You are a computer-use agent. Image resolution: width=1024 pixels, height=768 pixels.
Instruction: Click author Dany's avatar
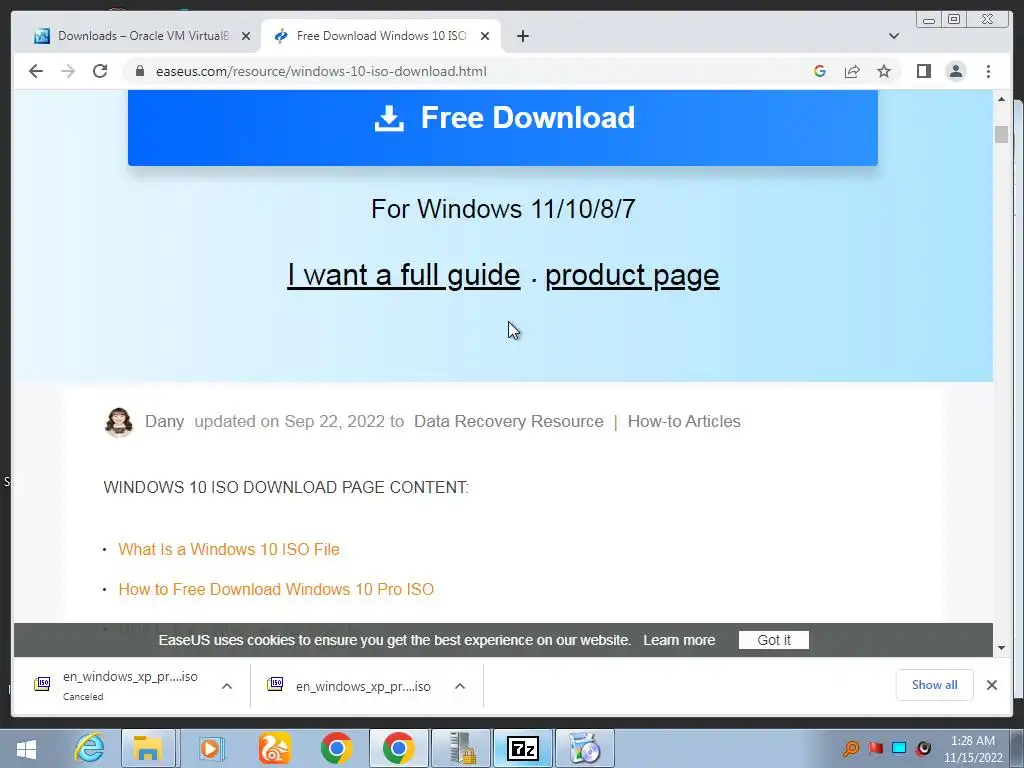click(x=119, y=422)
